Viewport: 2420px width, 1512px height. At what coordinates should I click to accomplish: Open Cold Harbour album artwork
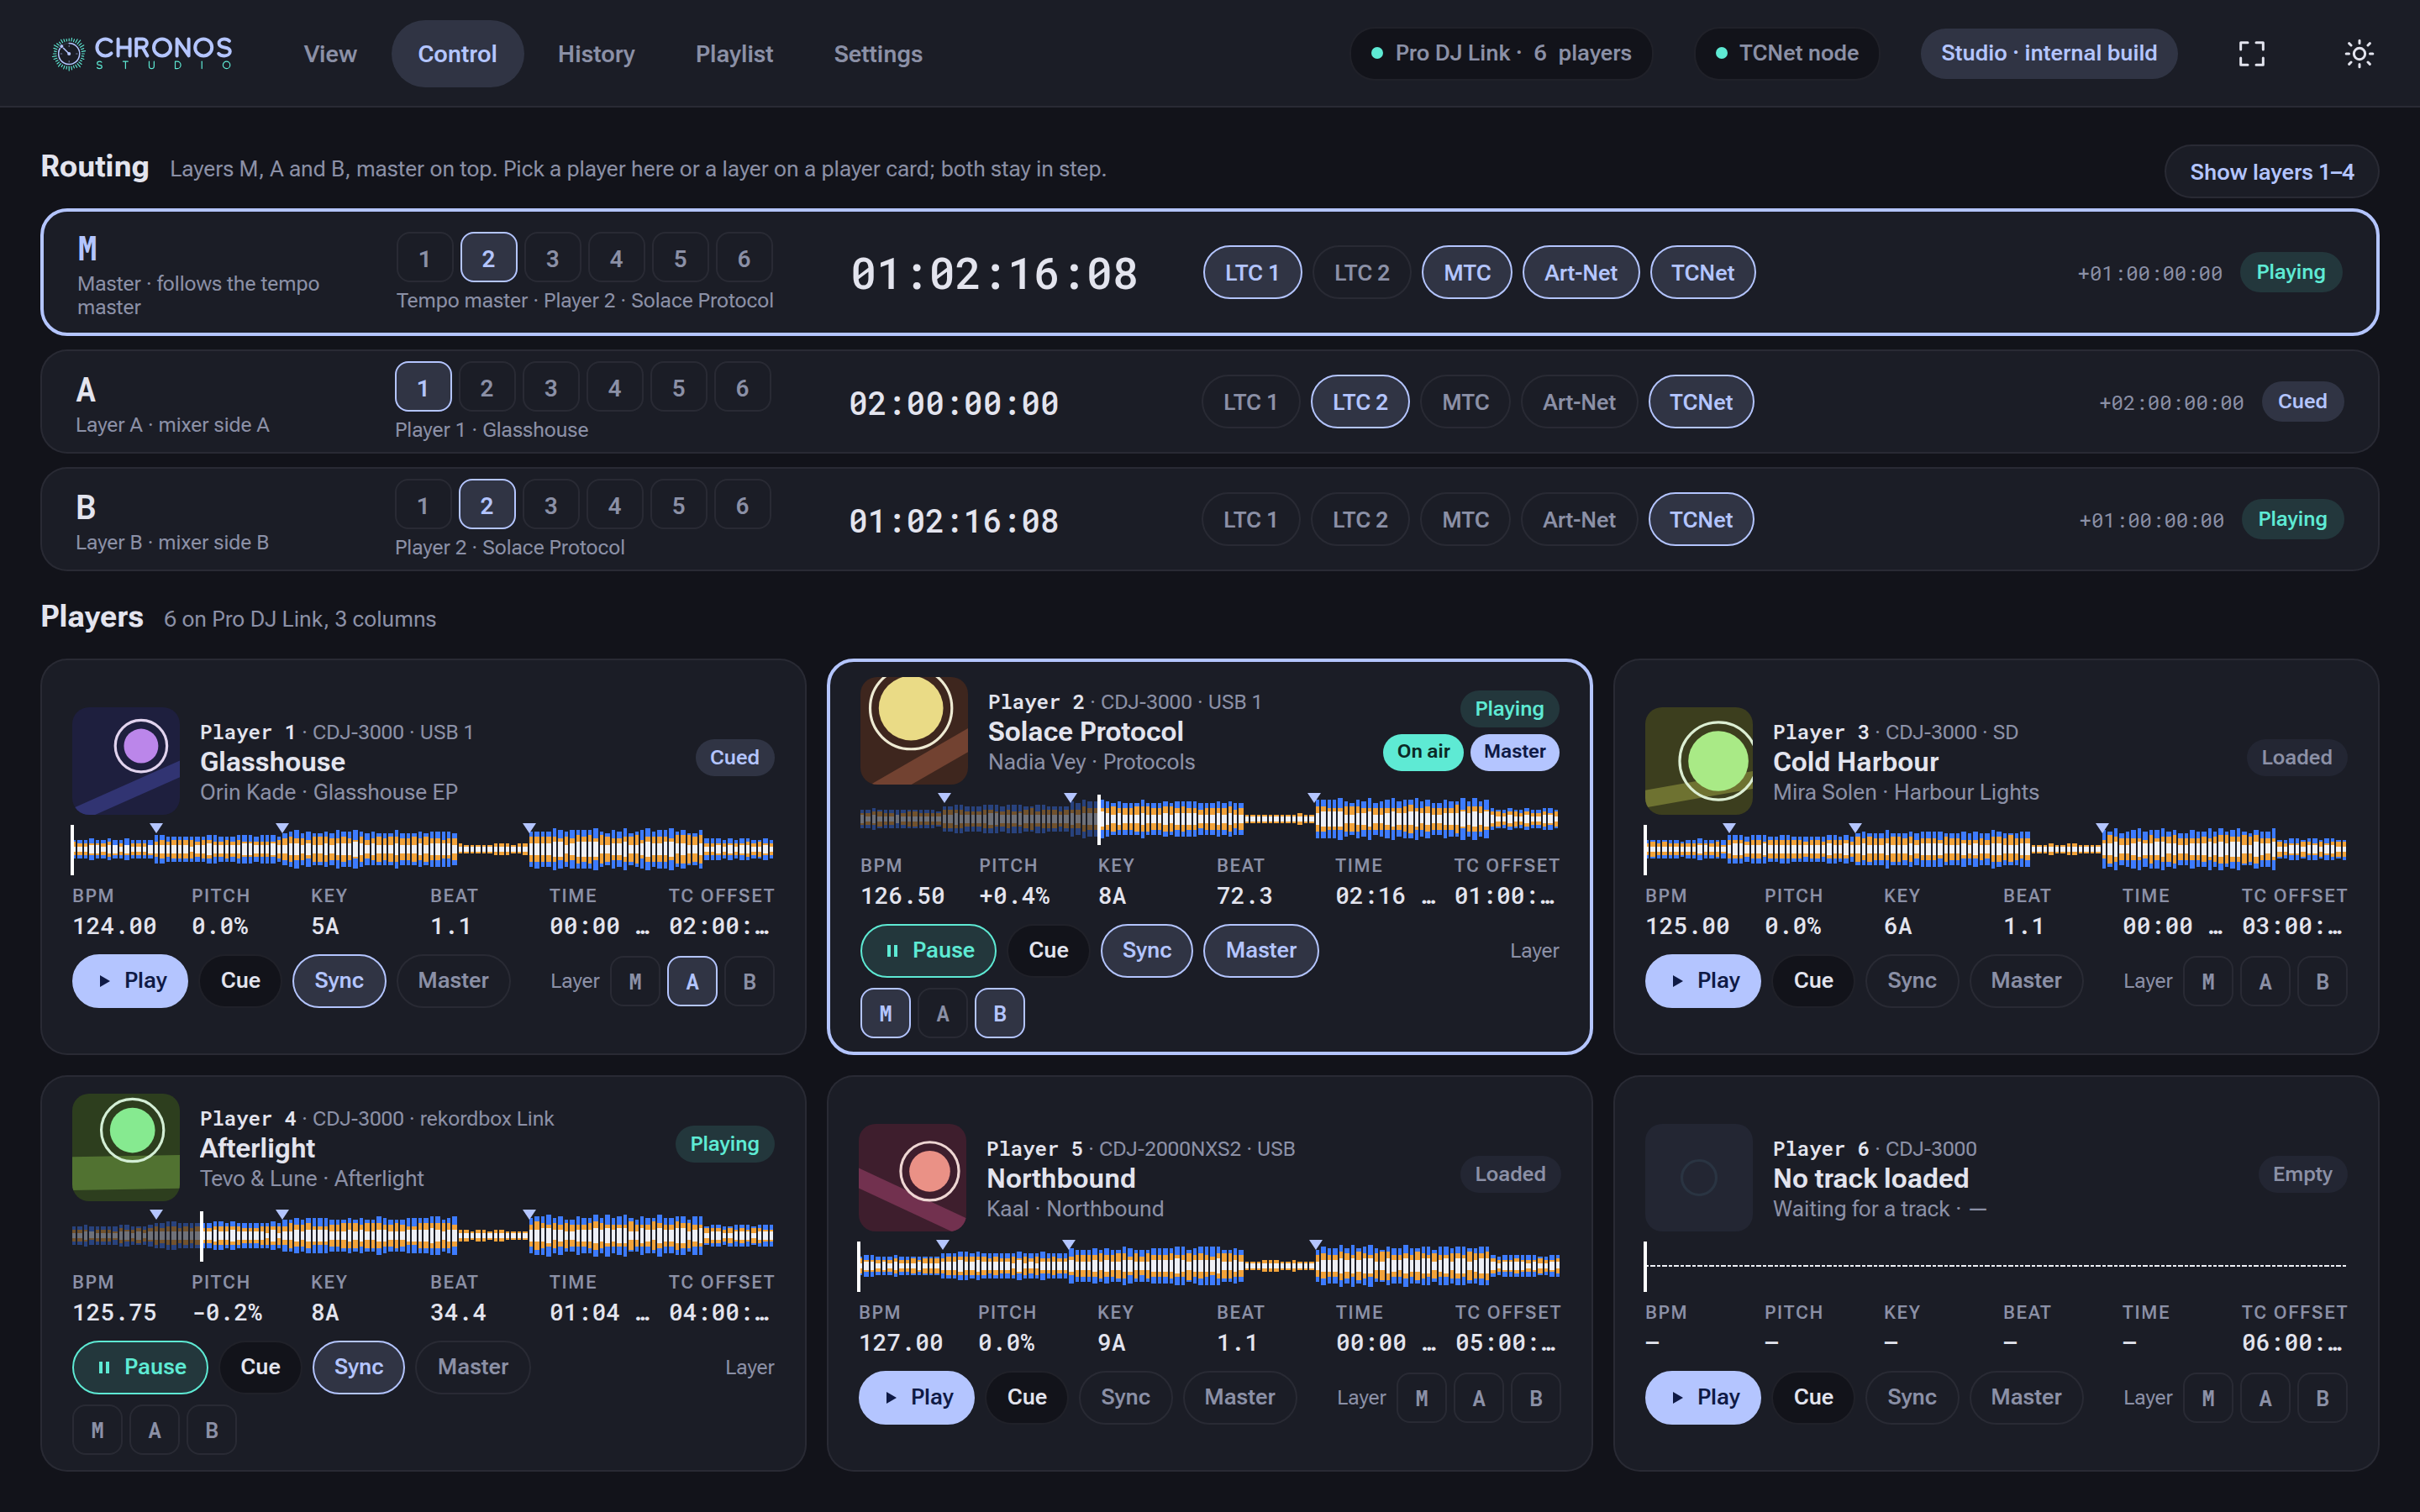tap(1699, 761)
